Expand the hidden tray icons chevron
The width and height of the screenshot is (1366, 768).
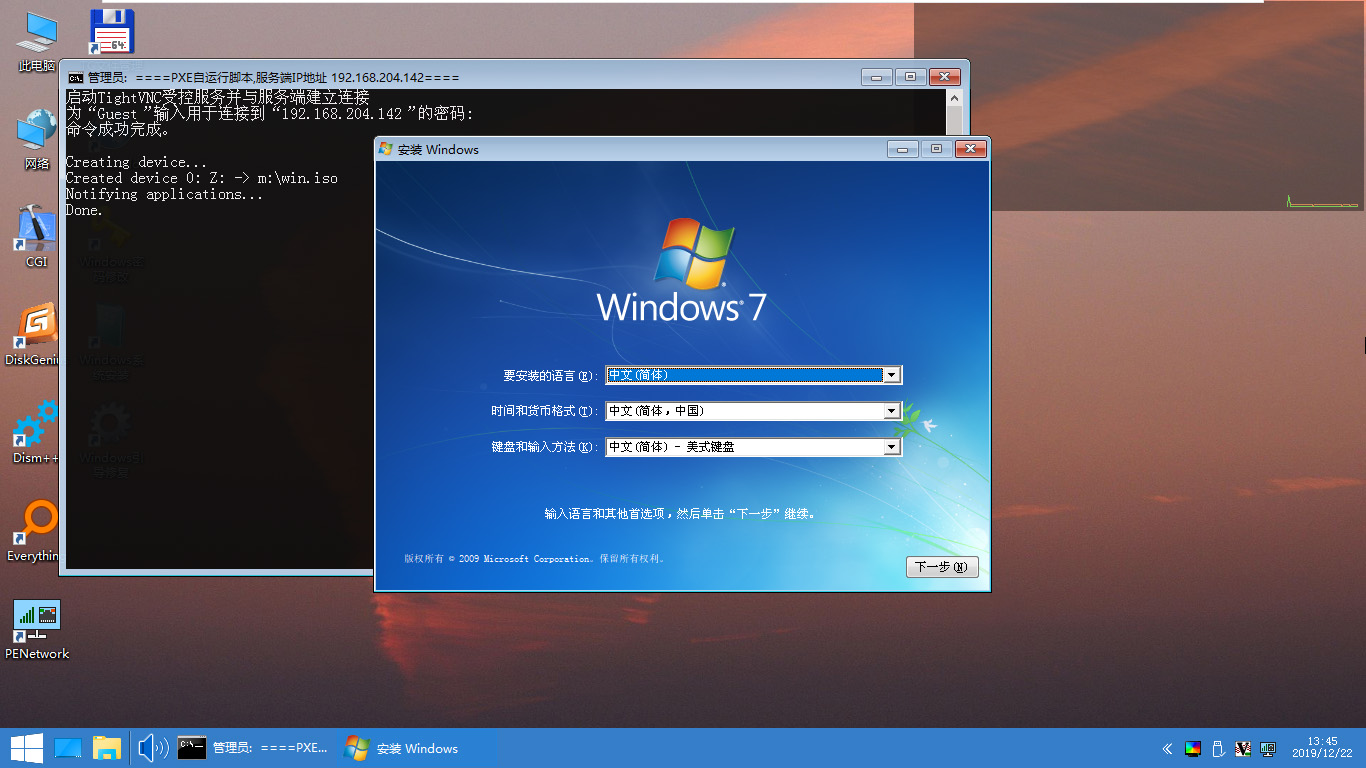(1167, 748)
